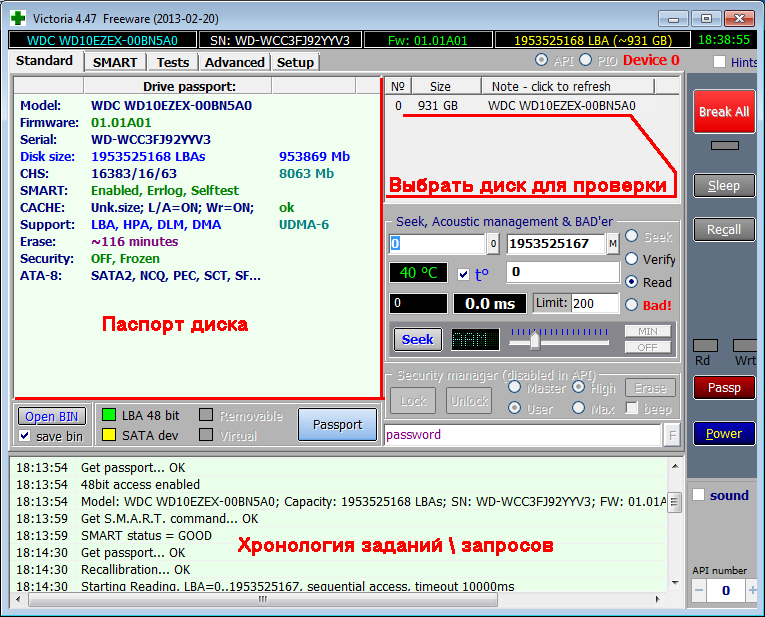Click the field below the end LBA

point(563,272)
